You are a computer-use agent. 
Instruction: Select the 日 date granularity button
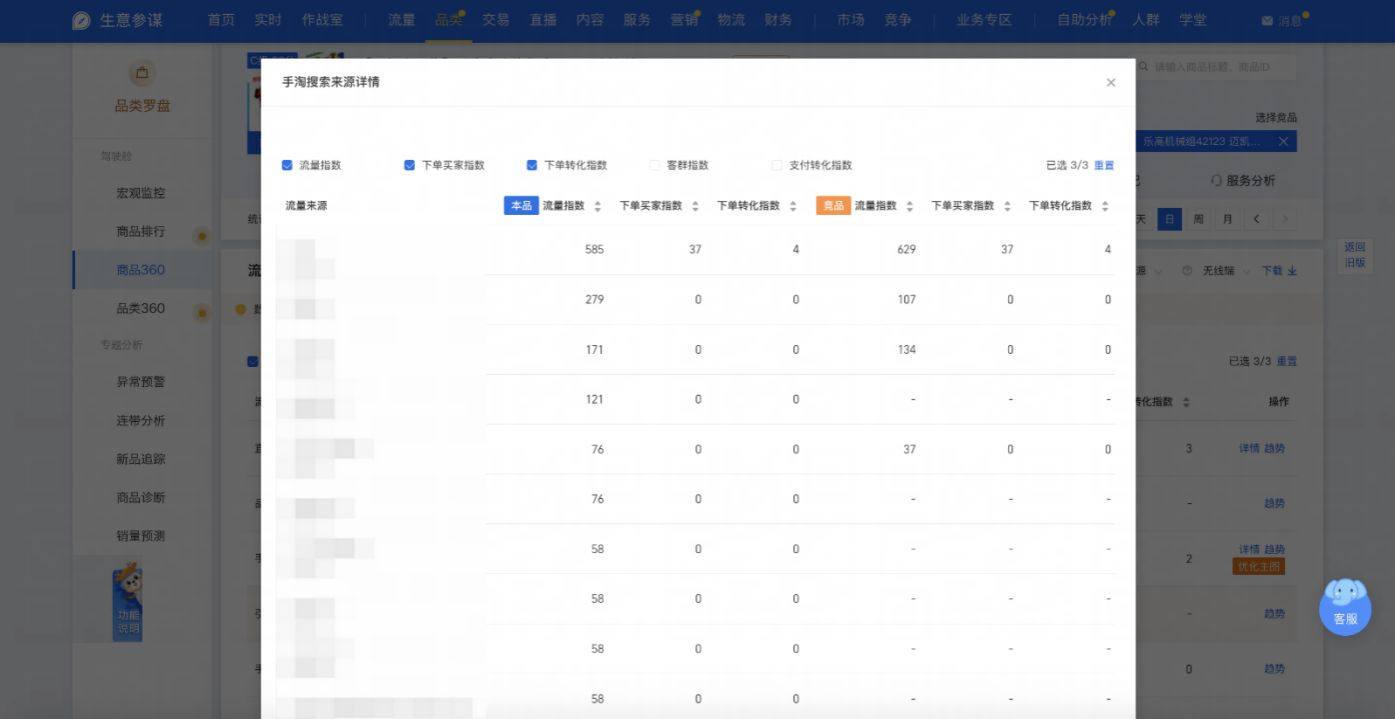[1169, 219]
